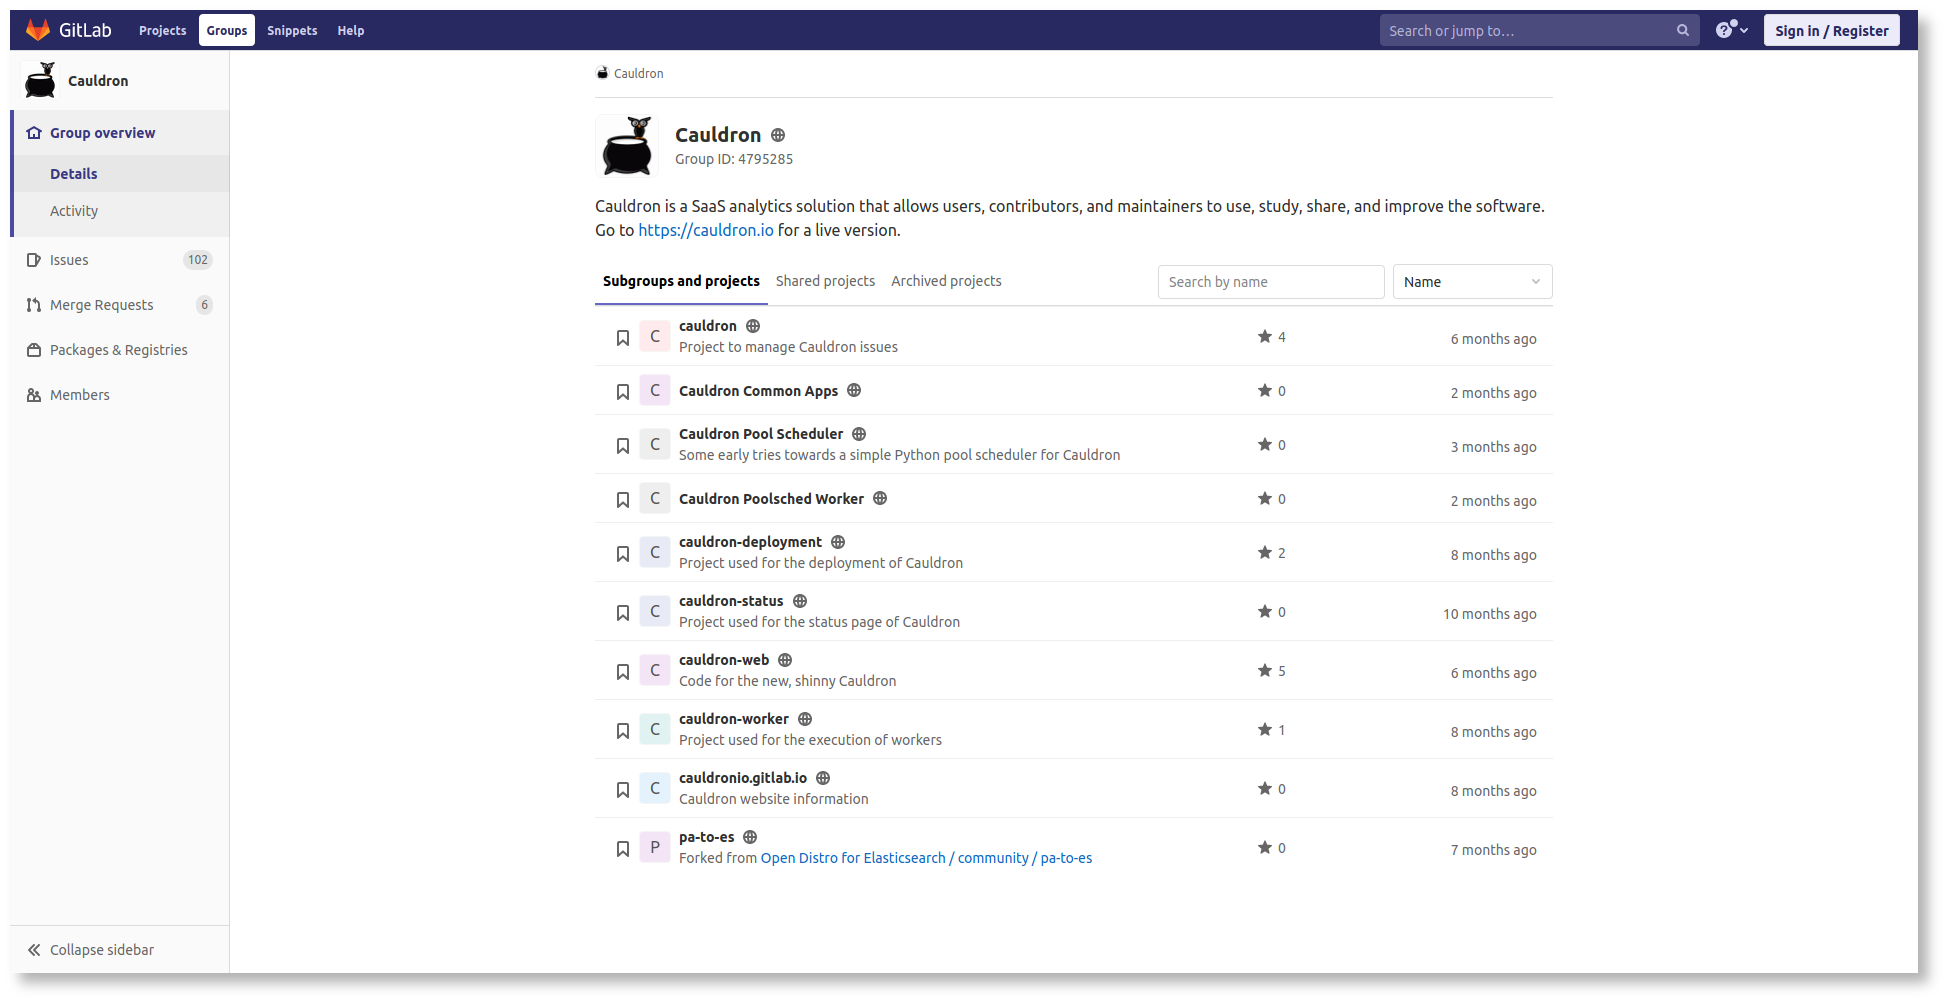Image resolution: width=1948 pixels, height=1003 pixels.
Task: Click bookmark icon of Cauldron Poolsched Worker
Action: (623, 500)
